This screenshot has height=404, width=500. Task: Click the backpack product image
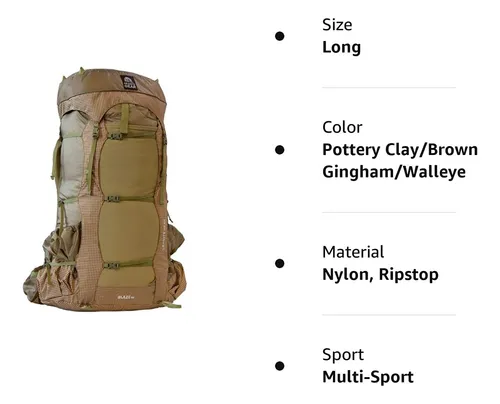[x=104, y=189]
